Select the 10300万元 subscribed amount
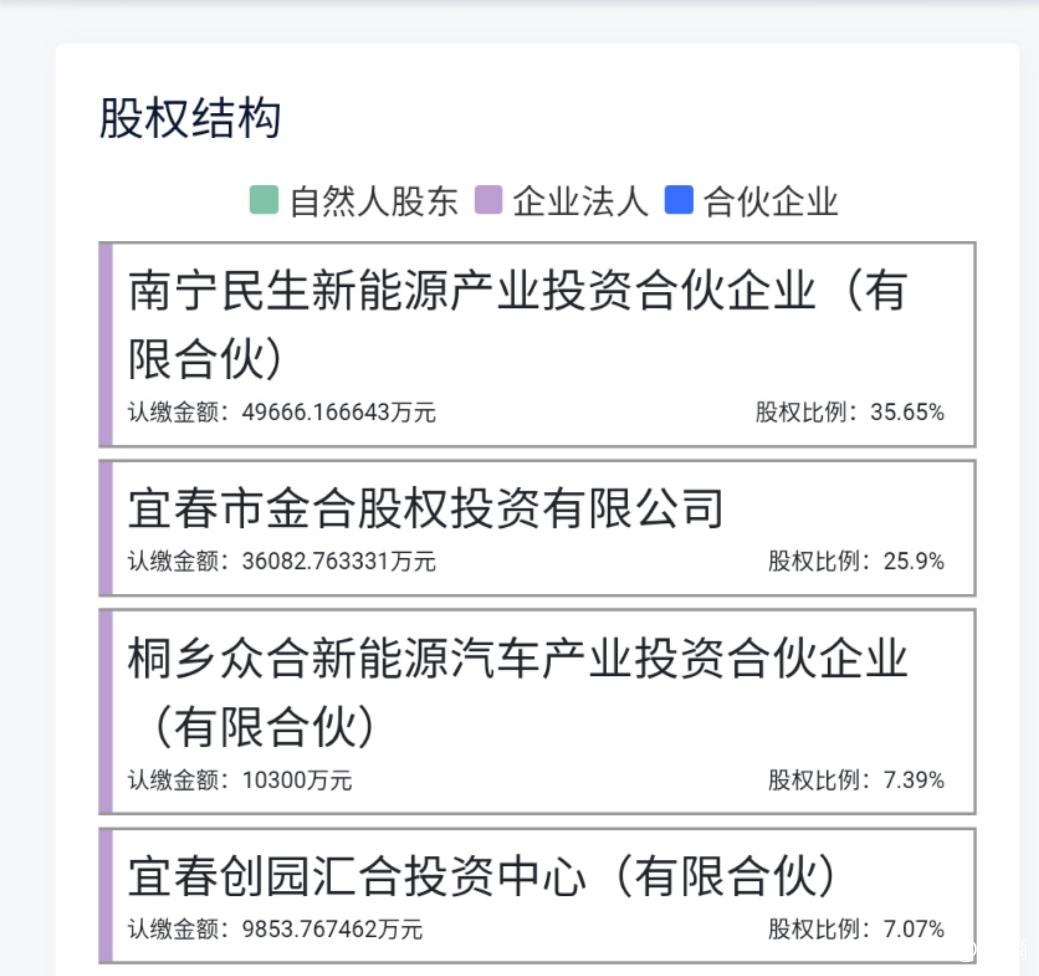1039x976 pixels. click(x=297, y=780)
